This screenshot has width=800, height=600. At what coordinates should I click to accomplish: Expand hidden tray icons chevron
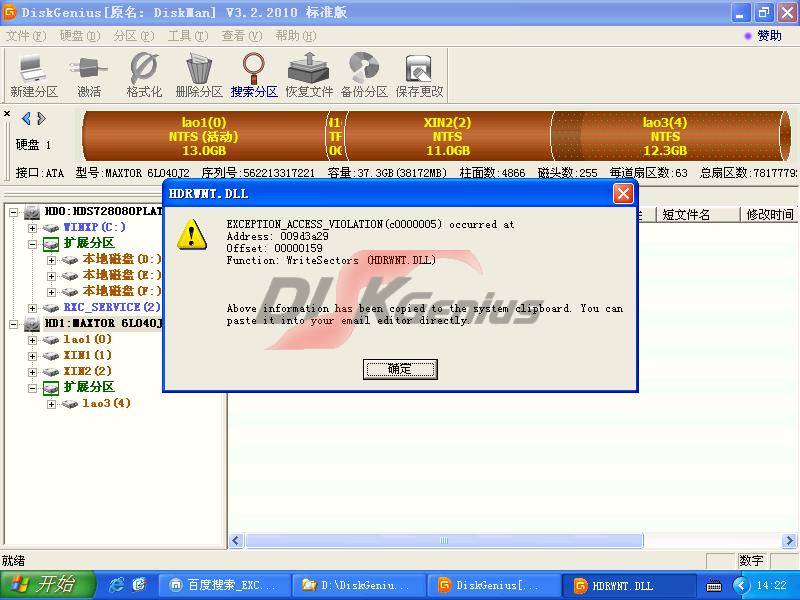(741, 585)
